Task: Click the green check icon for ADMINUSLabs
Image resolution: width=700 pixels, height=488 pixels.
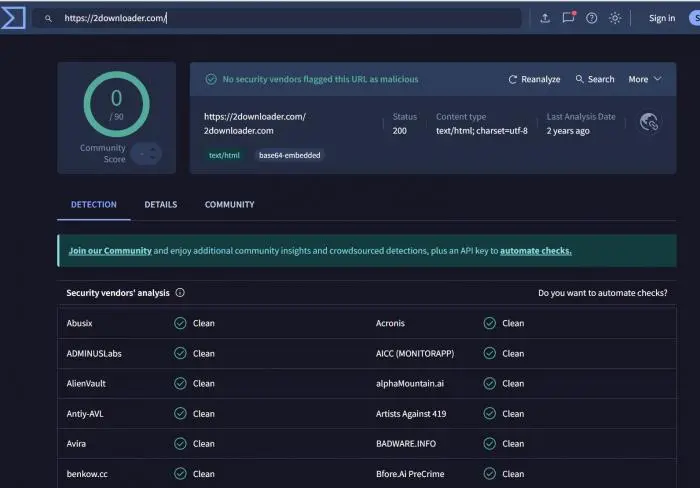Action: (180, 353)
